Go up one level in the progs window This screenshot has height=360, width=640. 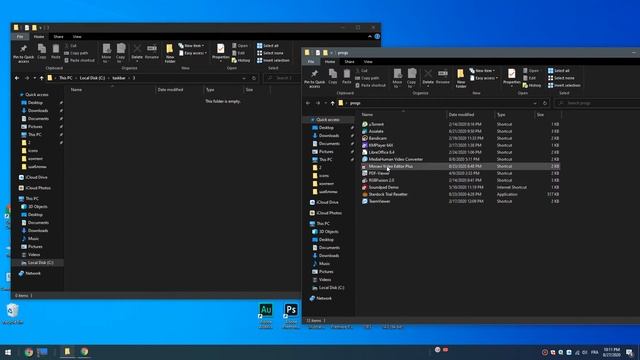(332, 103)
